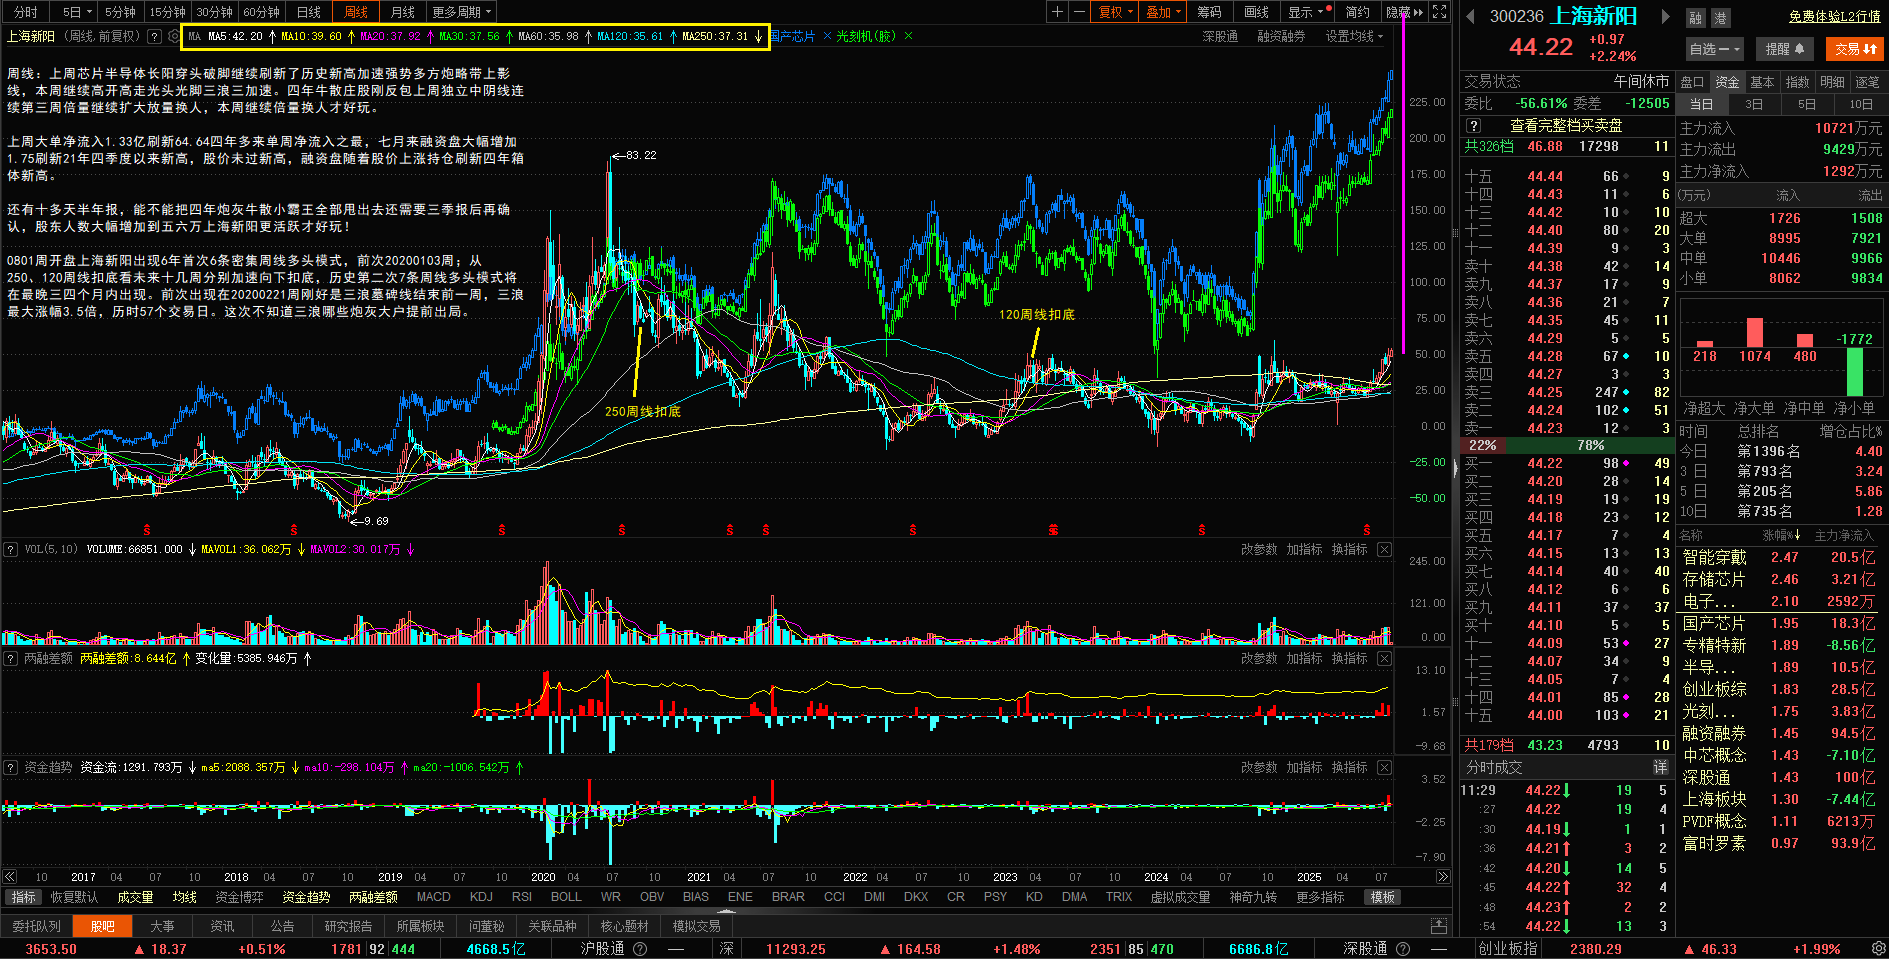Viewport: 1889px width, 959px height.
Task: Open settings gear in bottom-right status bar
Action: 1878,948
